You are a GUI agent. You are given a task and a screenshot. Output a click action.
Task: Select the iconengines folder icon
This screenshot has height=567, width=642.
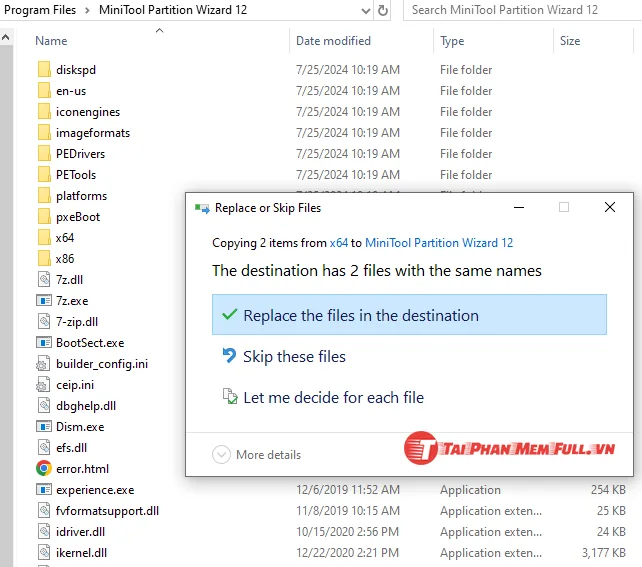click(x=44, y=111)
